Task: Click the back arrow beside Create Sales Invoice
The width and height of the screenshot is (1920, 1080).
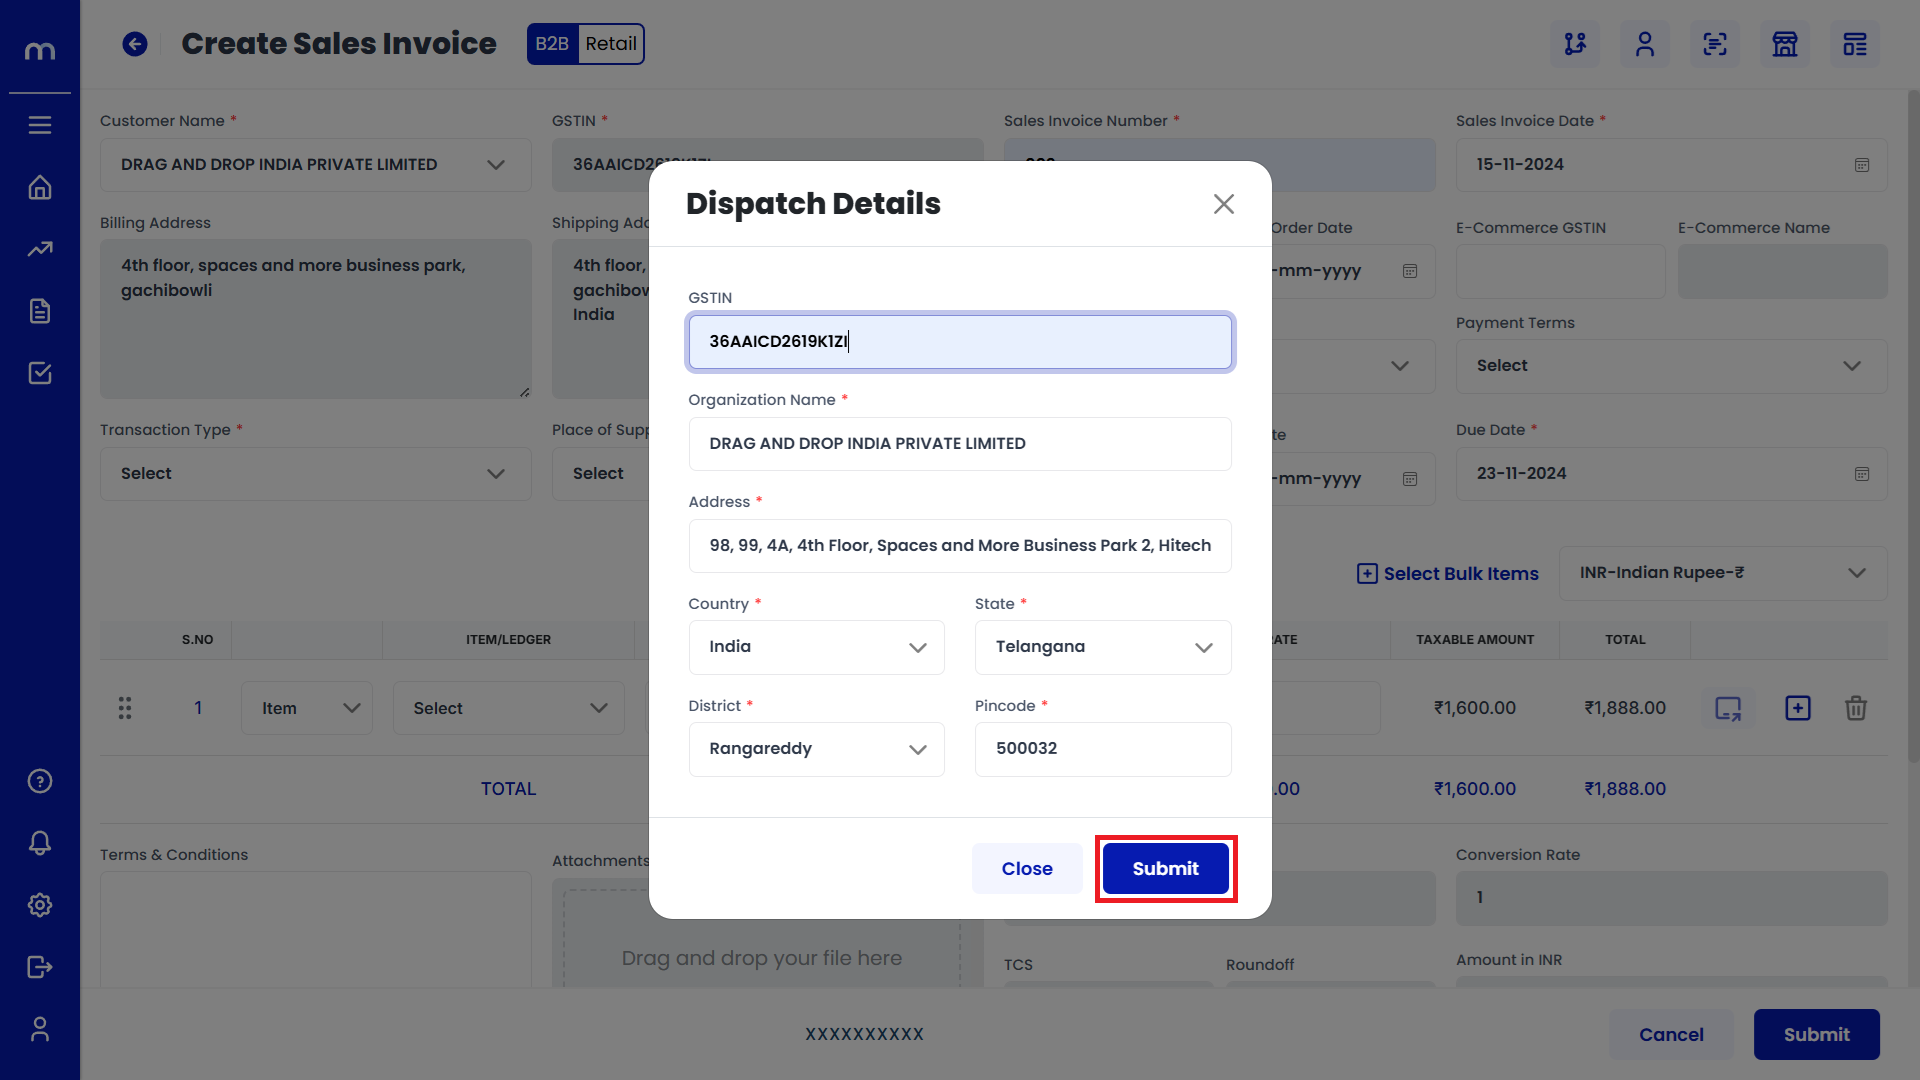Action: point(135,44)
